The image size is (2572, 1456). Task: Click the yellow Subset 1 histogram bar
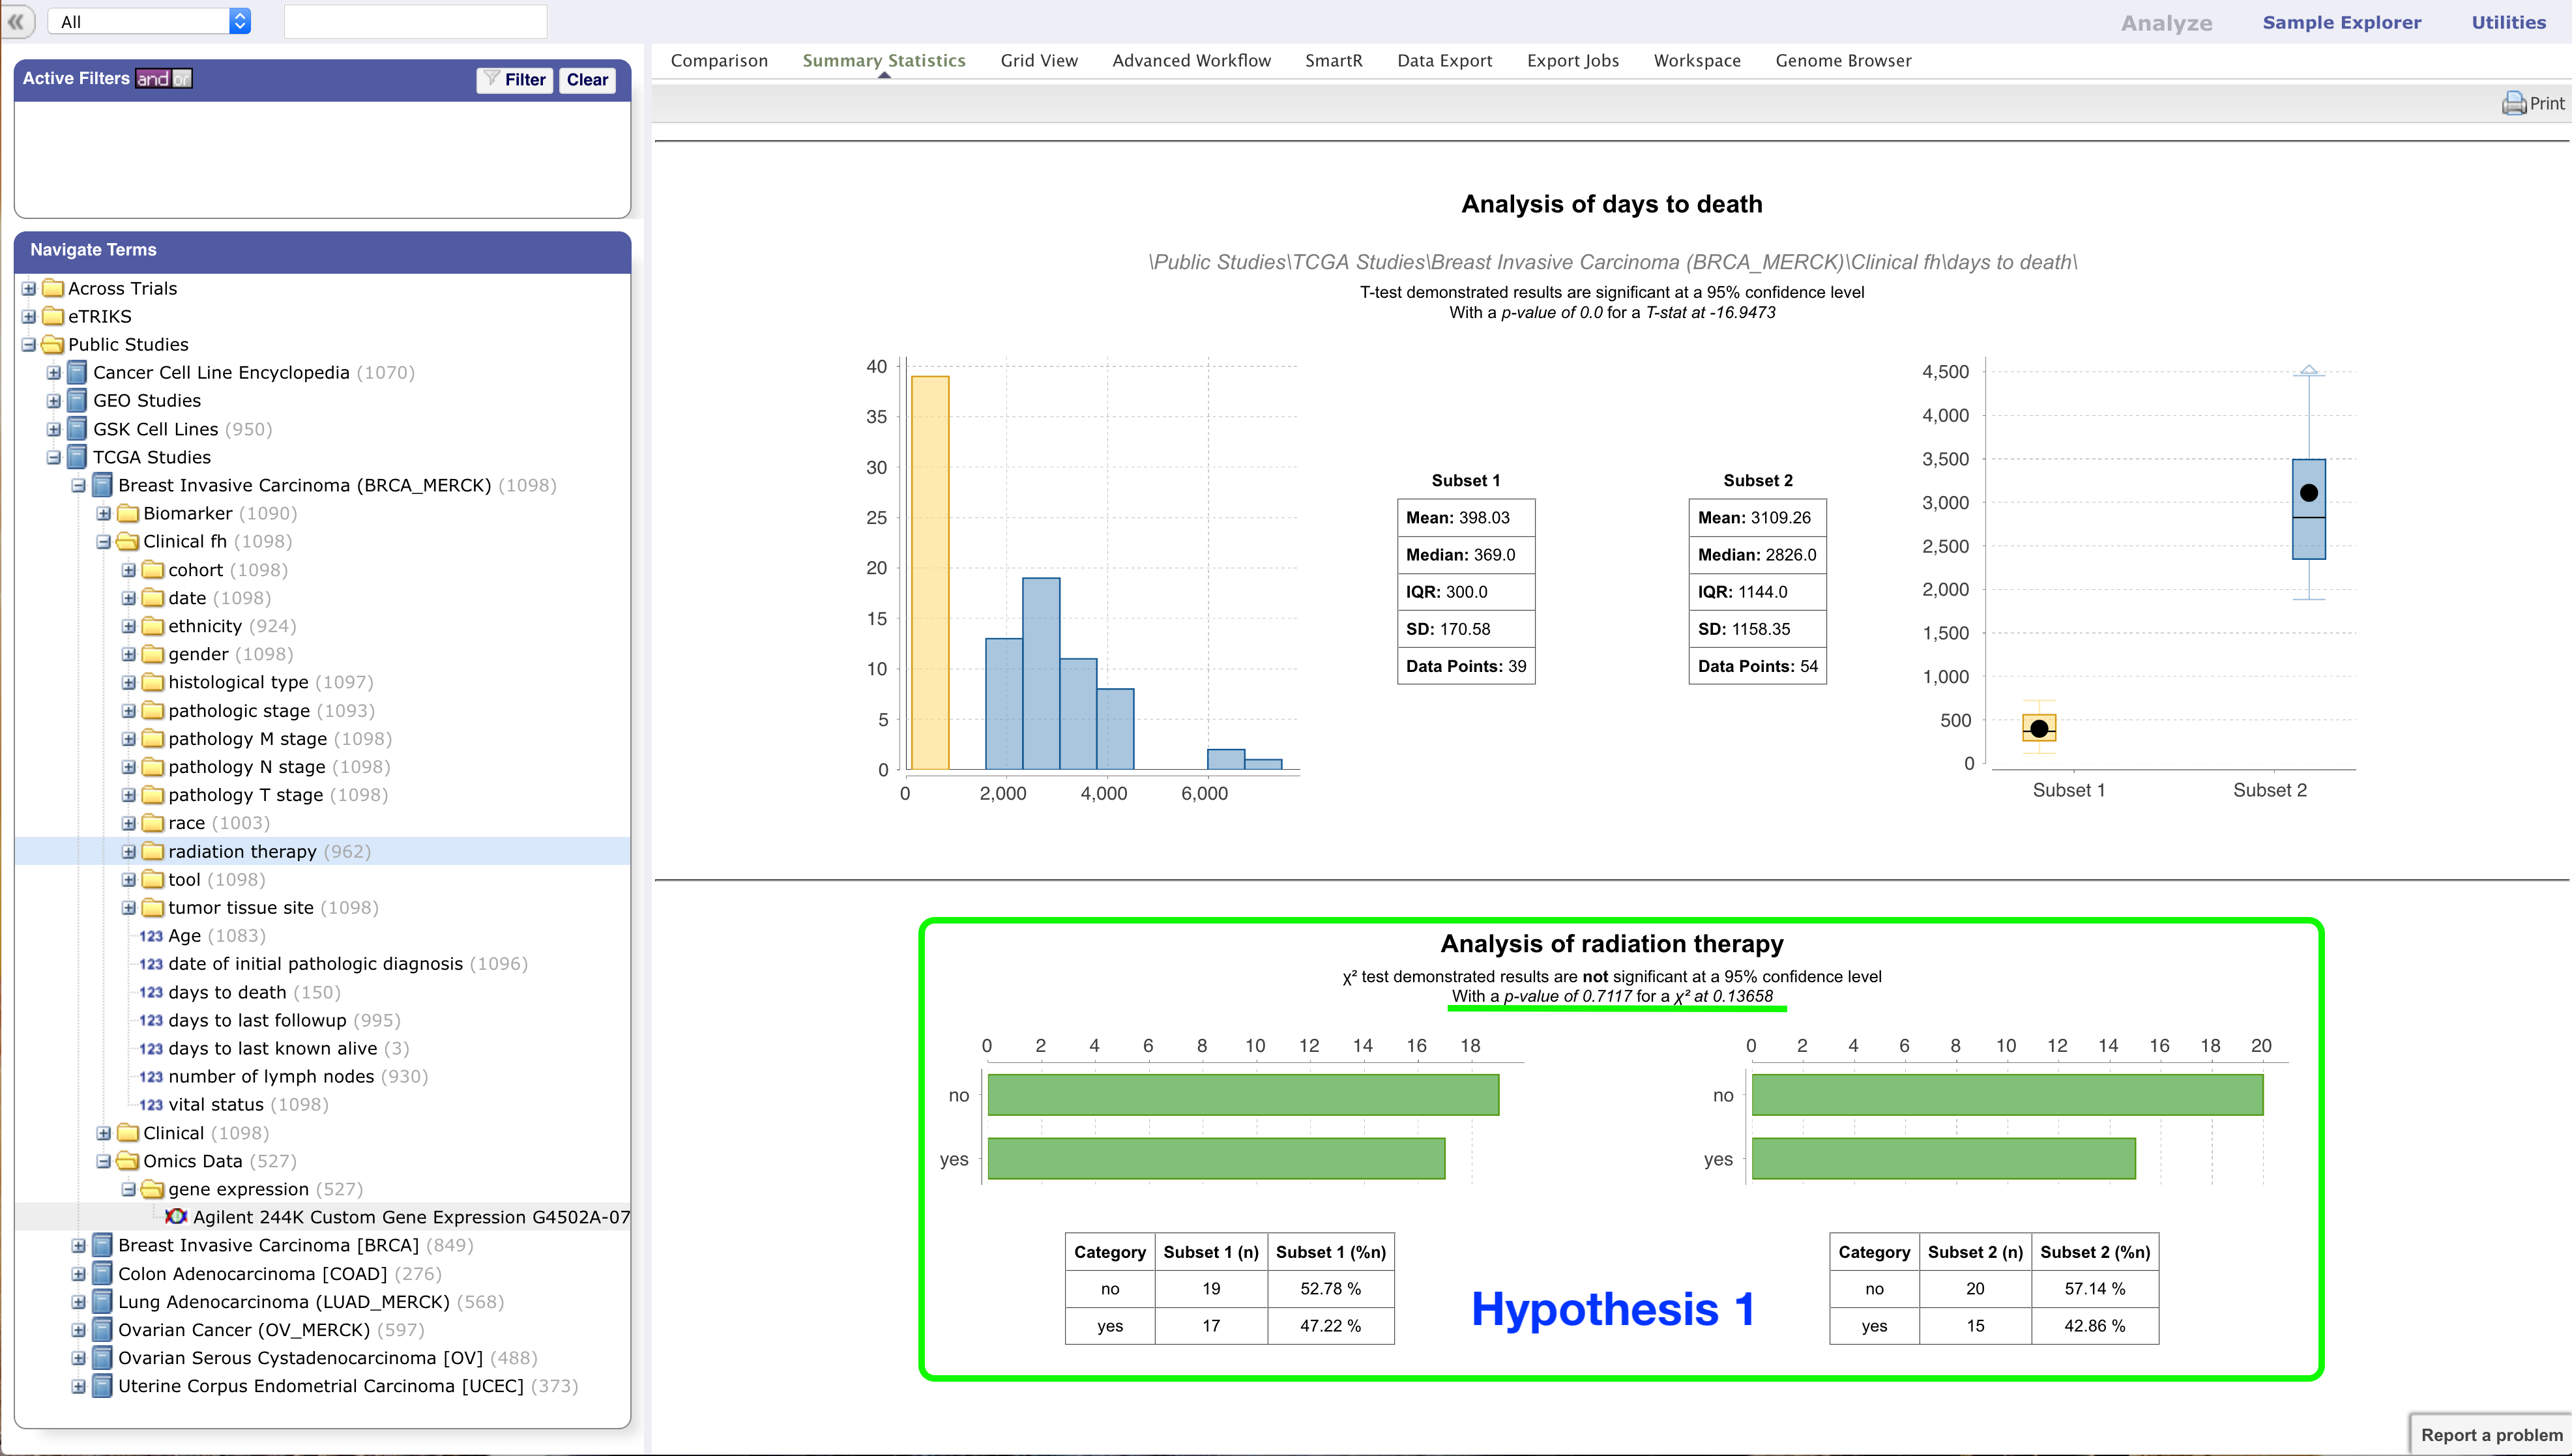click(x=930, y=572)
